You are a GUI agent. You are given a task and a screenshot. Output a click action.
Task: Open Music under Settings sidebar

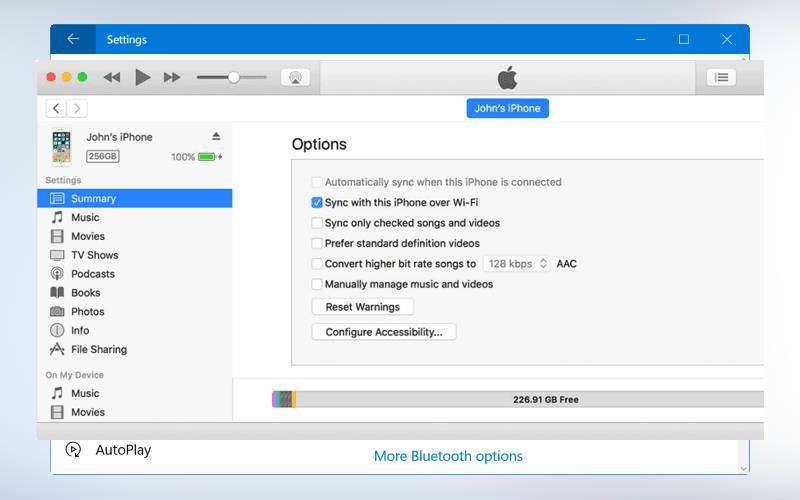pos(135,217)
